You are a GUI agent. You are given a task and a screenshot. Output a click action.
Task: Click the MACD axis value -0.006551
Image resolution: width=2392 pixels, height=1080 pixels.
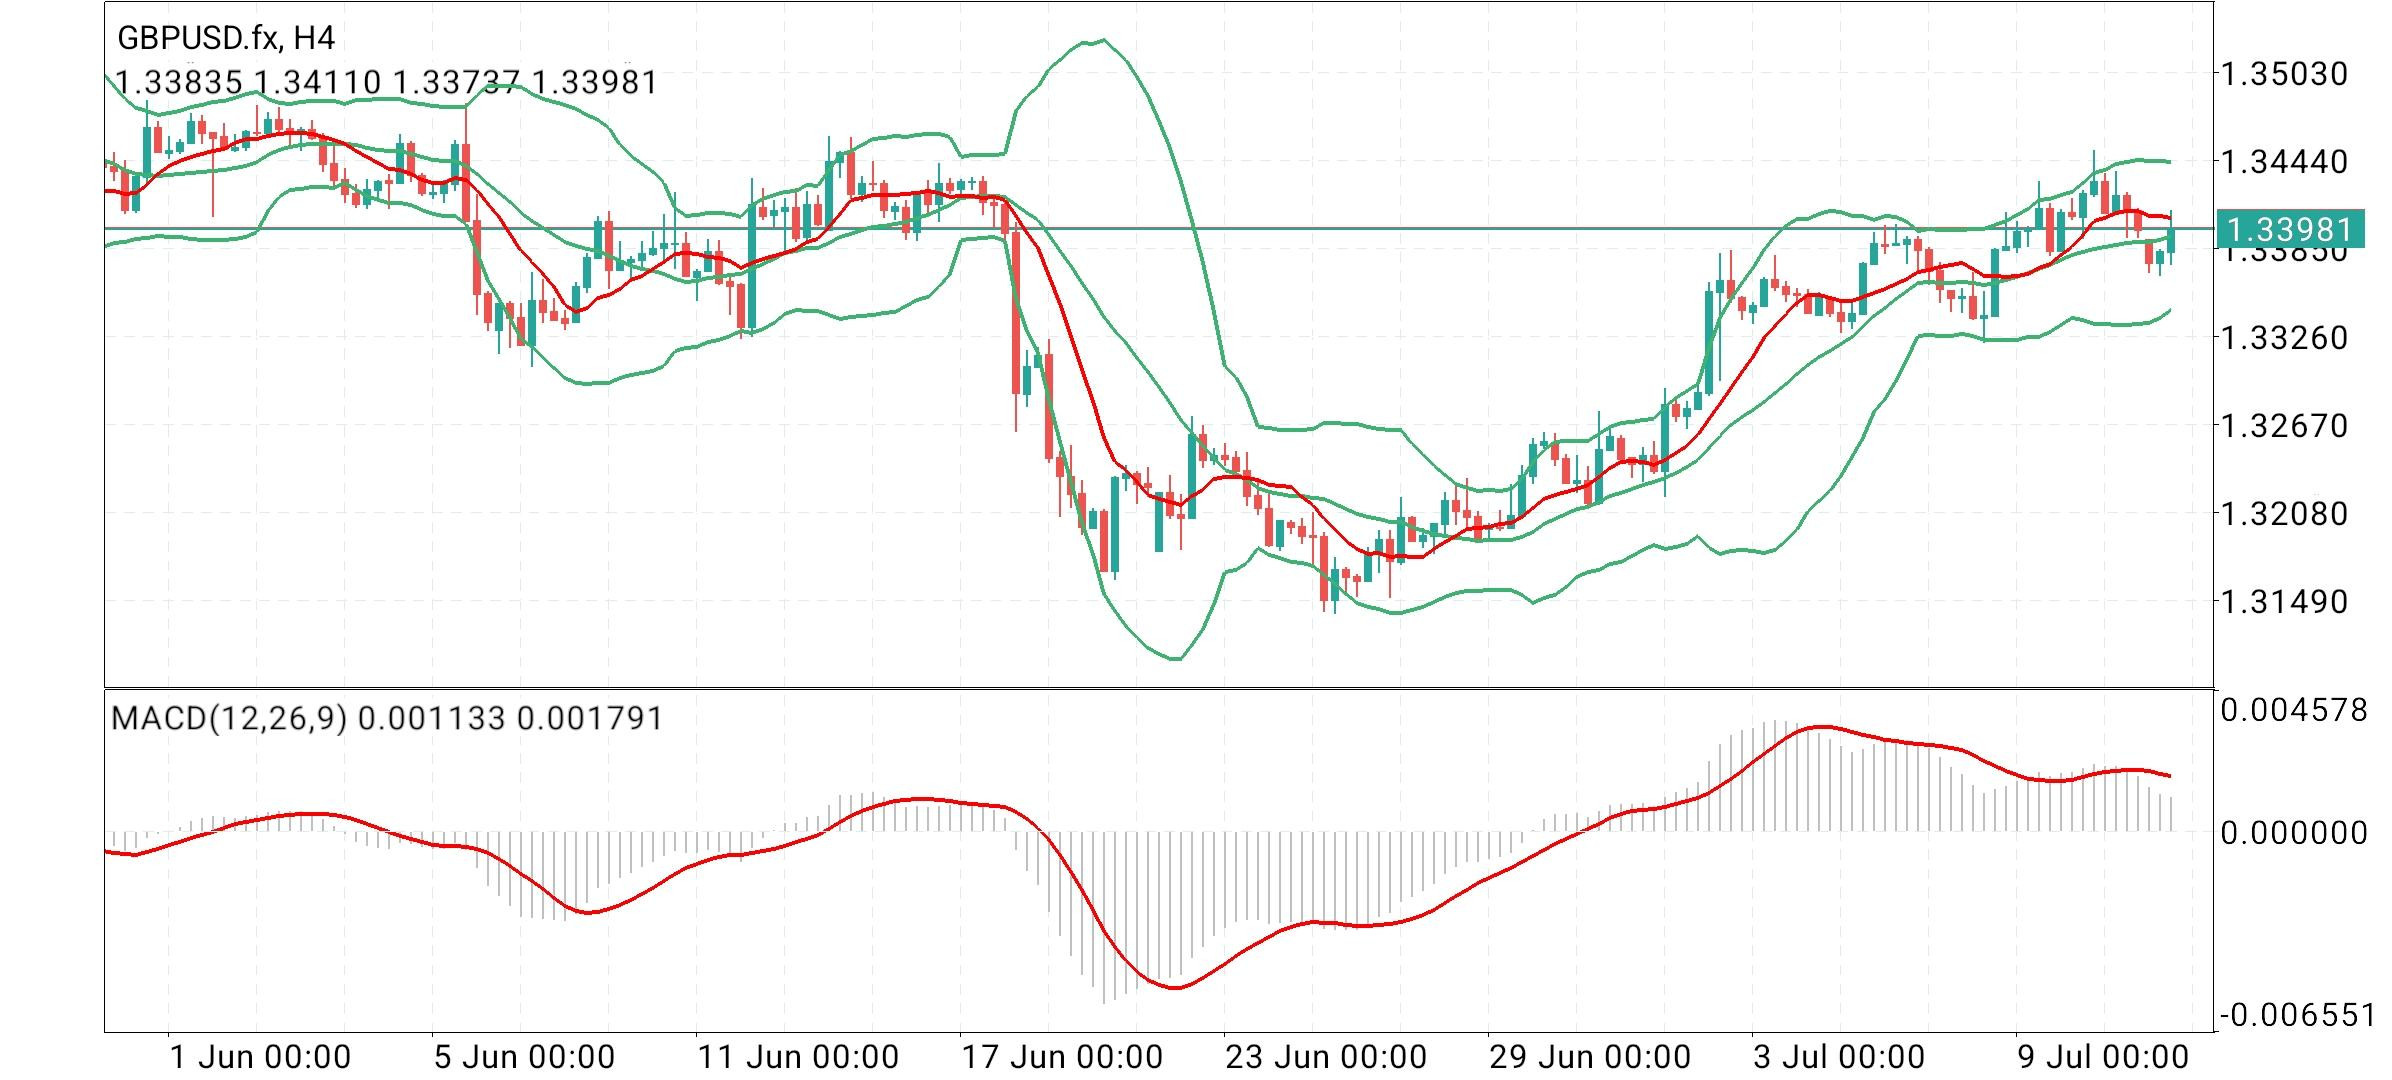(2297, 1016)
